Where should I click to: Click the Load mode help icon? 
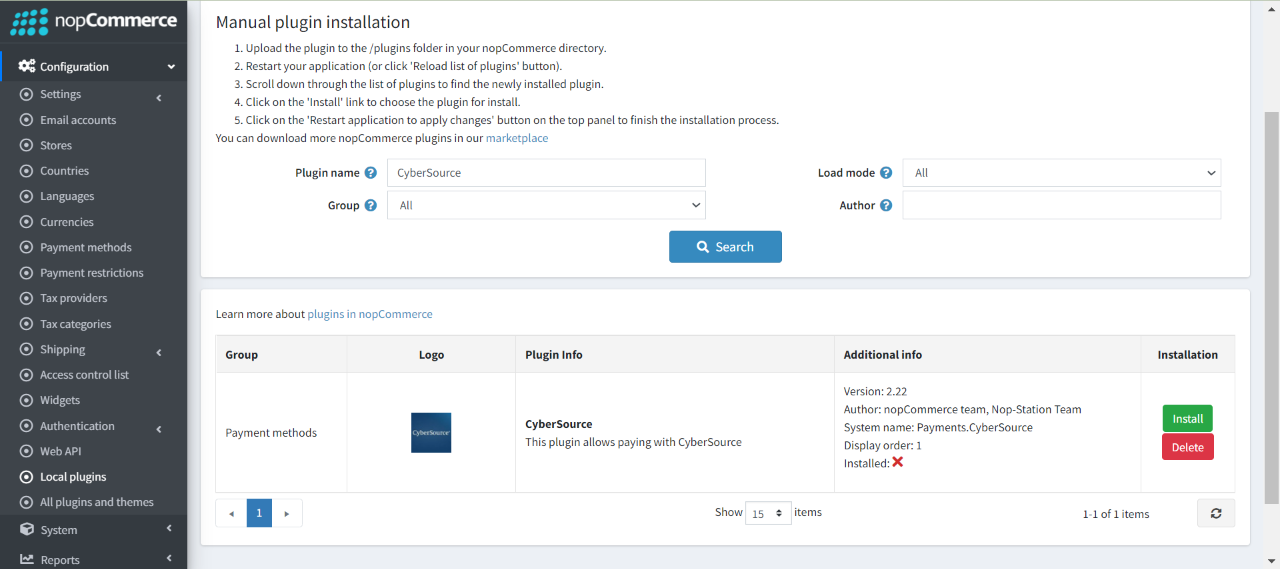coord(886,173)
